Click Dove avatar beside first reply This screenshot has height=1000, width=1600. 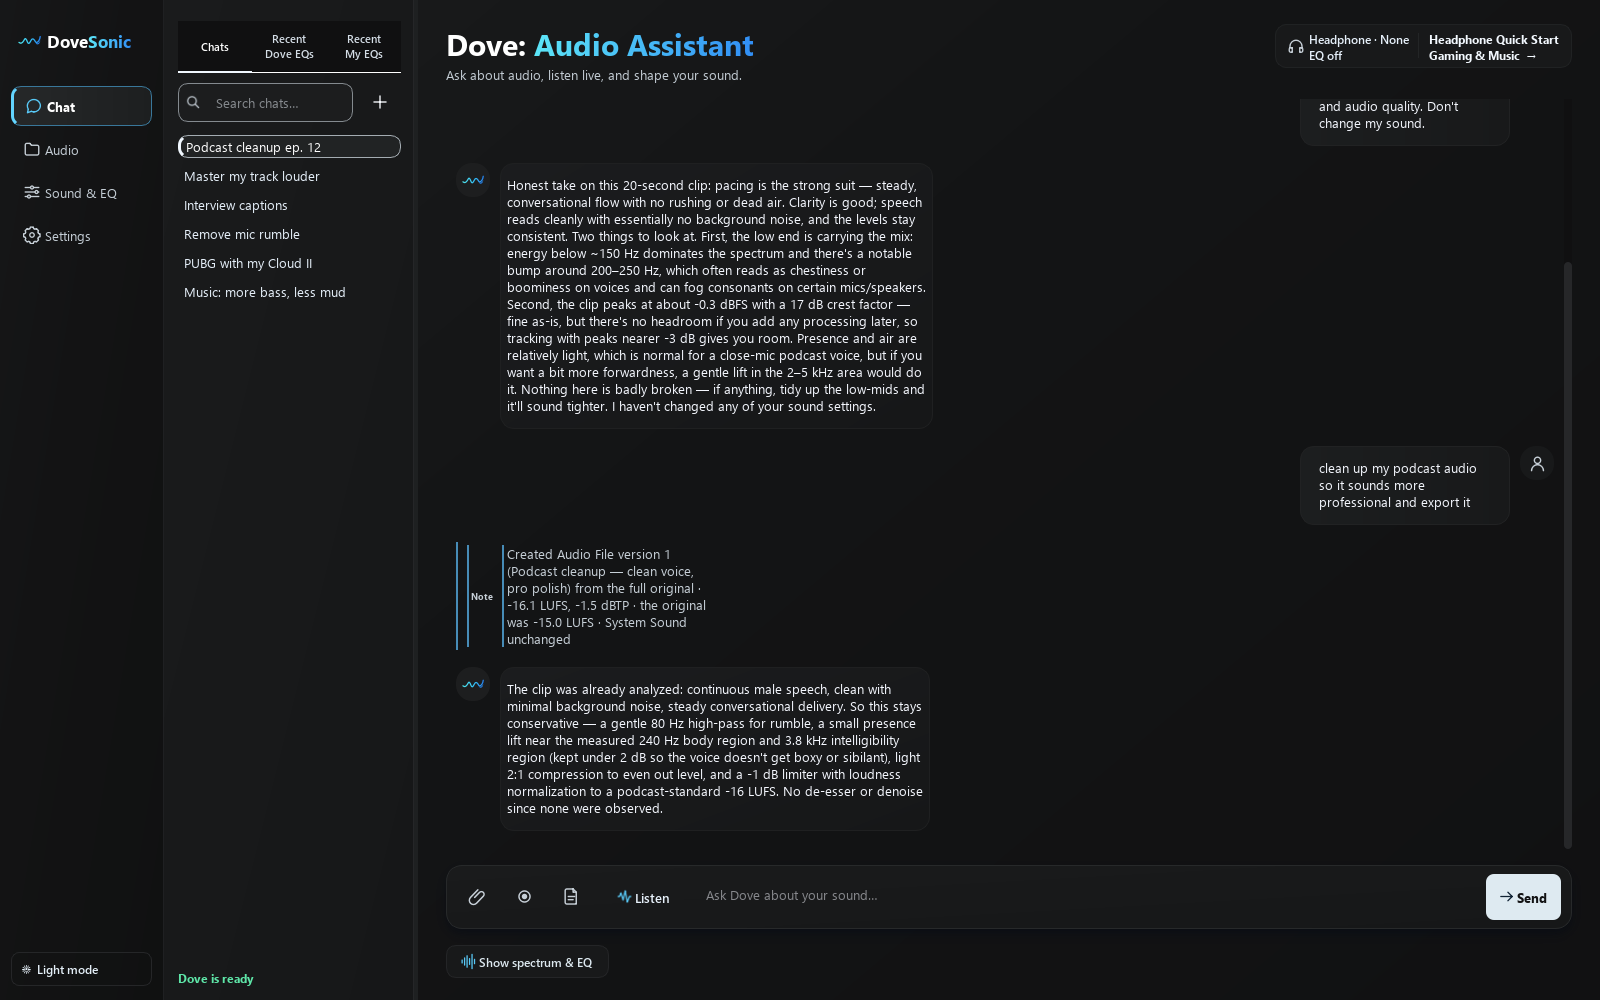pyautogui.click(x=473, y=180)
